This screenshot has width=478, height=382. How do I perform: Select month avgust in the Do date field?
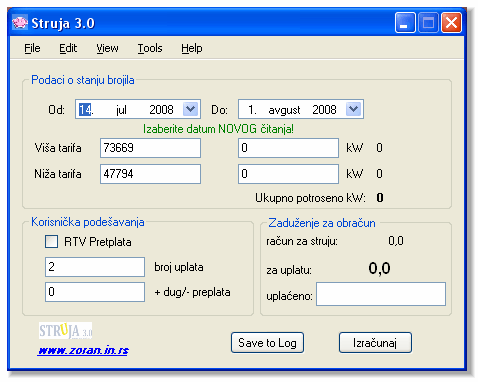point(284,110)
